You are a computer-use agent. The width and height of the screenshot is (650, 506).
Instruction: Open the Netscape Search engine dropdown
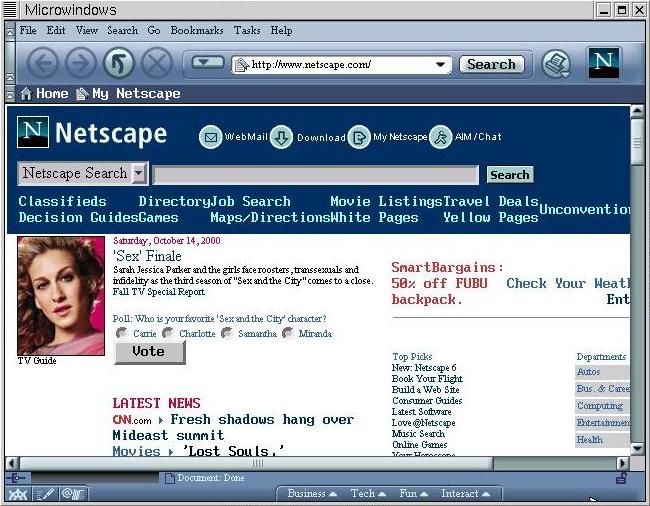click(x=140, y=173)
